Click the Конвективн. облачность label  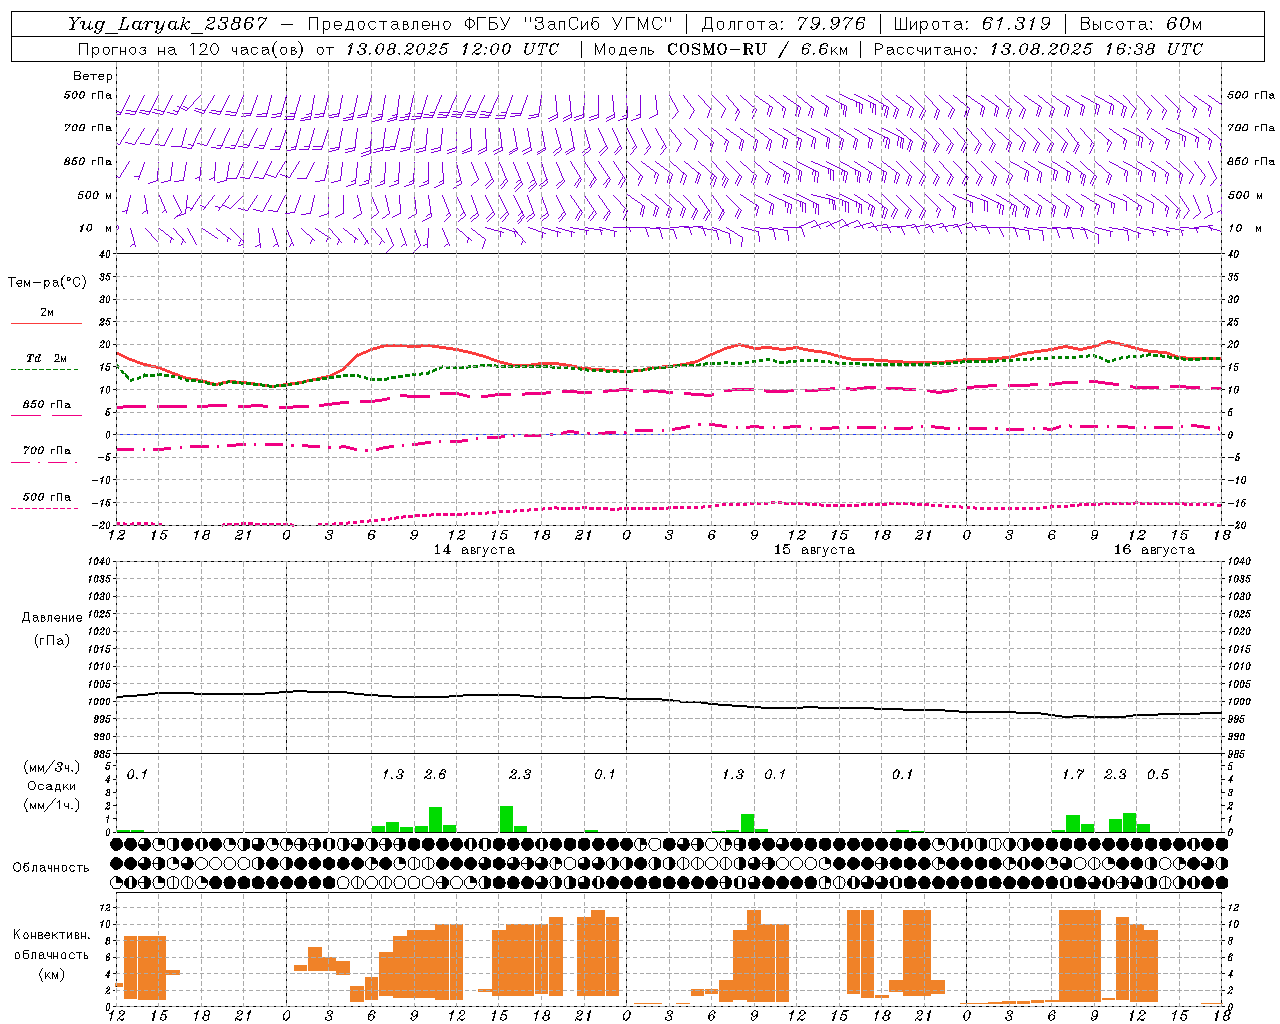coord(52,945)
